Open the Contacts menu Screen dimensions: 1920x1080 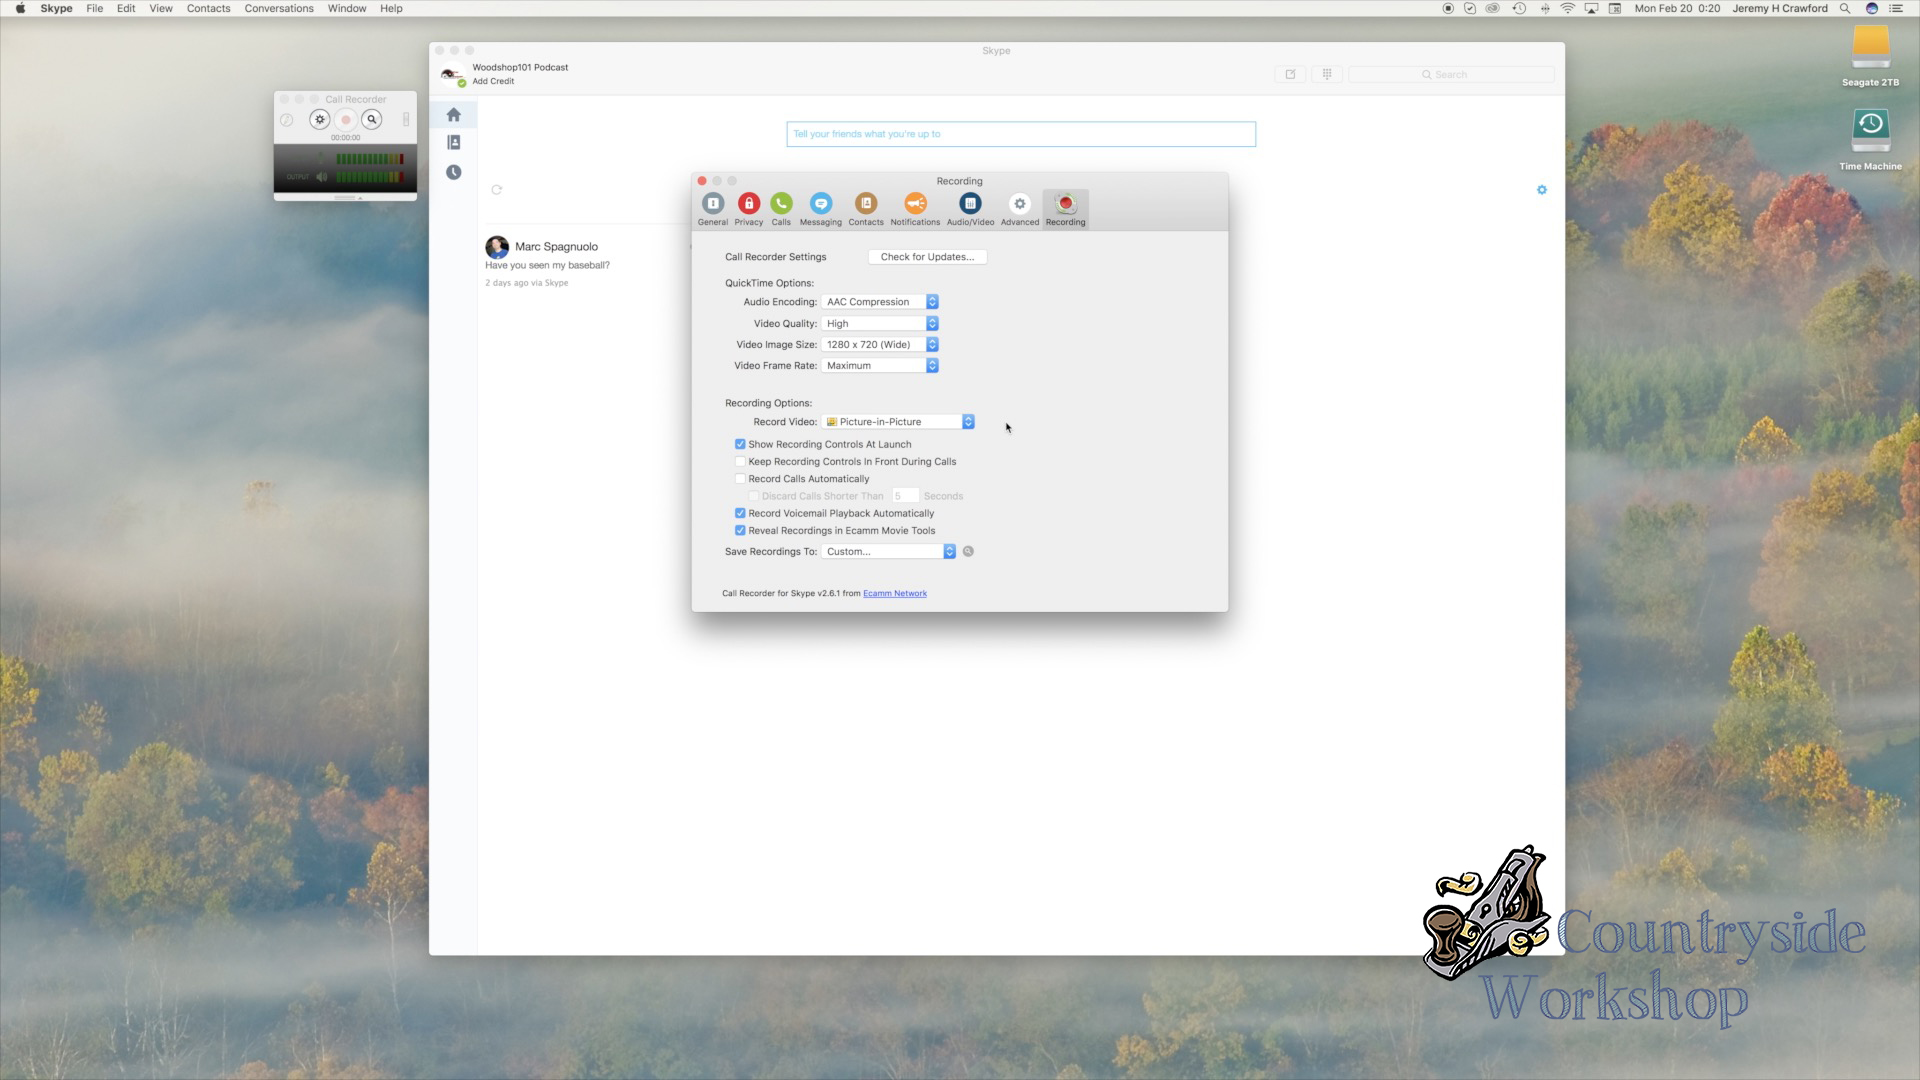point(208,8)
